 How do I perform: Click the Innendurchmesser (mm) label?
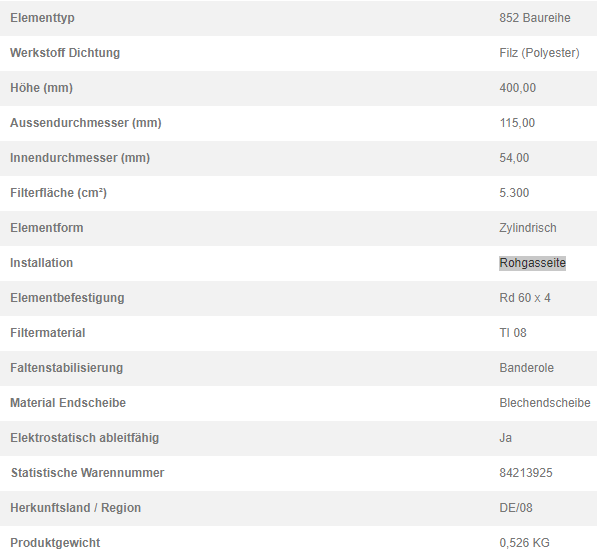[x=80, y=158]
